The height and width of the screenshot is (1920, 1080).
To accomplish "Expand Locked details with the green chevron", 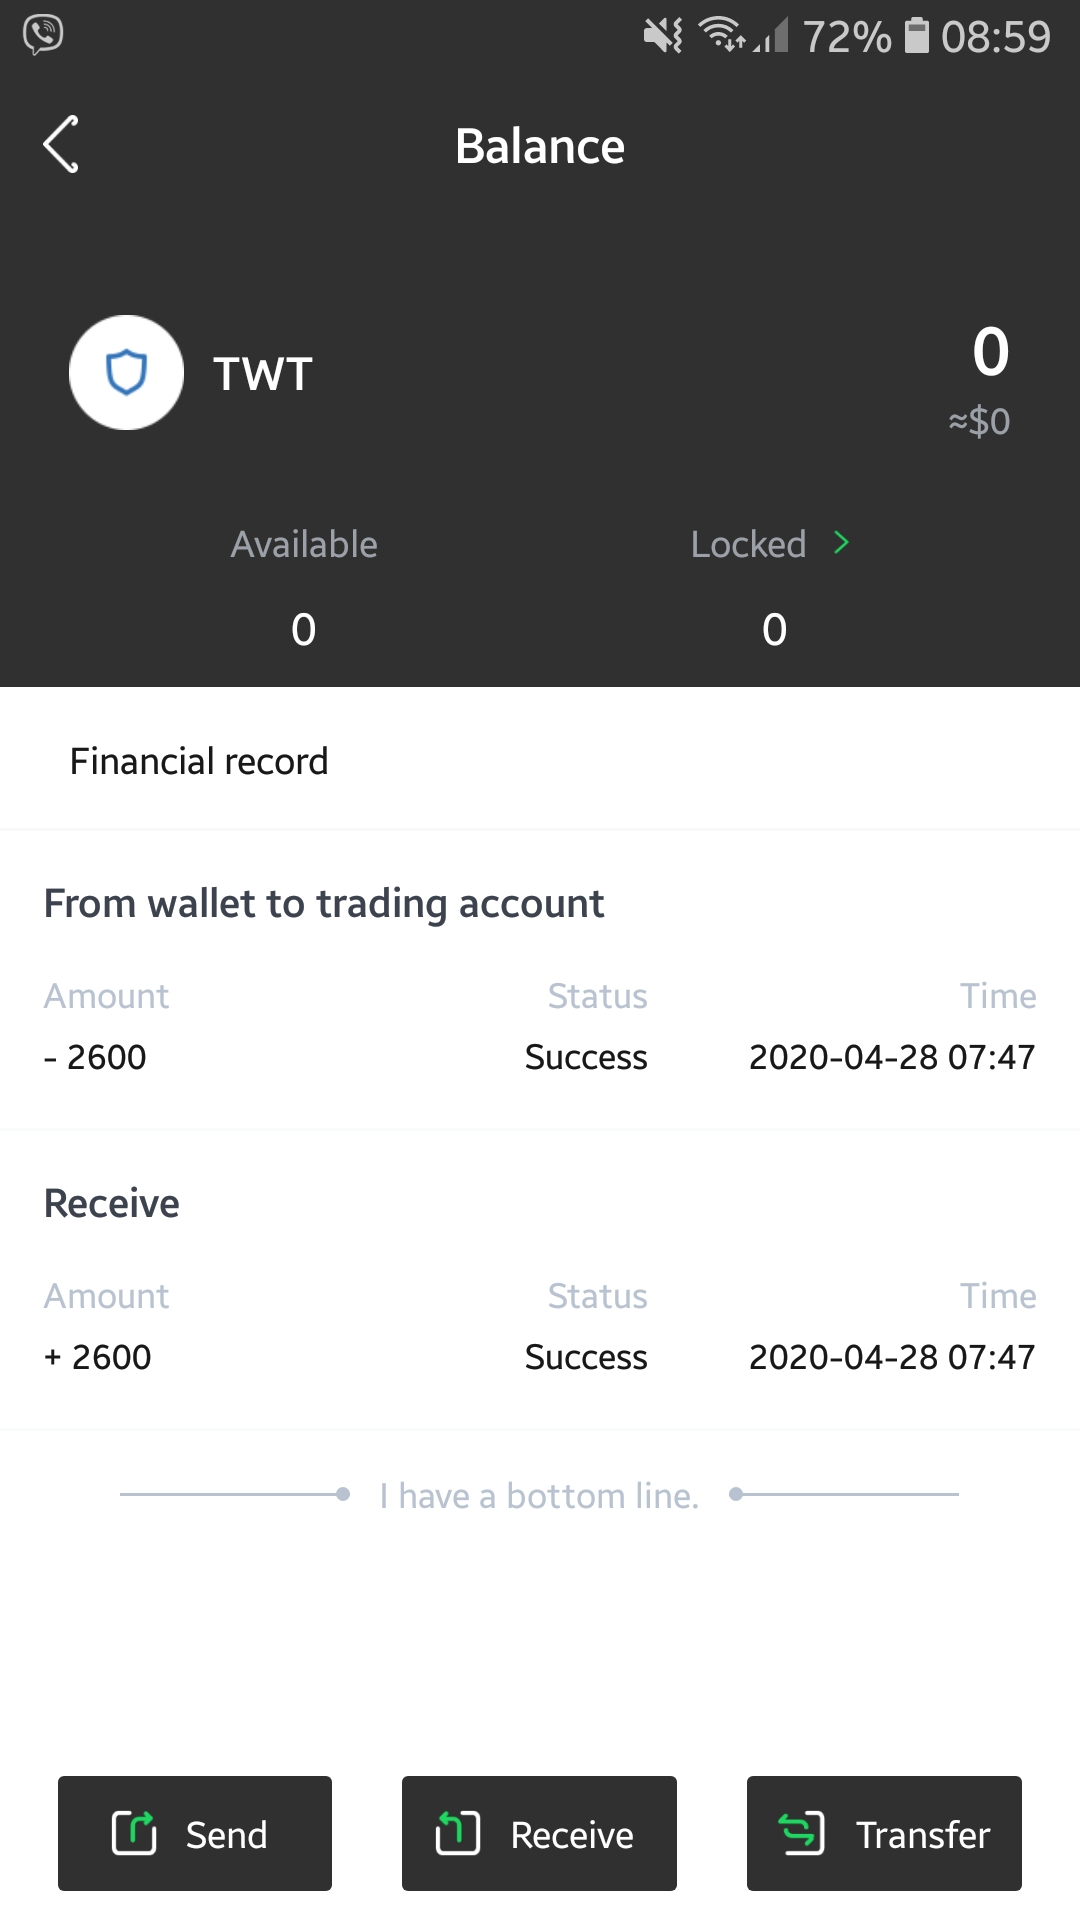I will tap(841, 543).
